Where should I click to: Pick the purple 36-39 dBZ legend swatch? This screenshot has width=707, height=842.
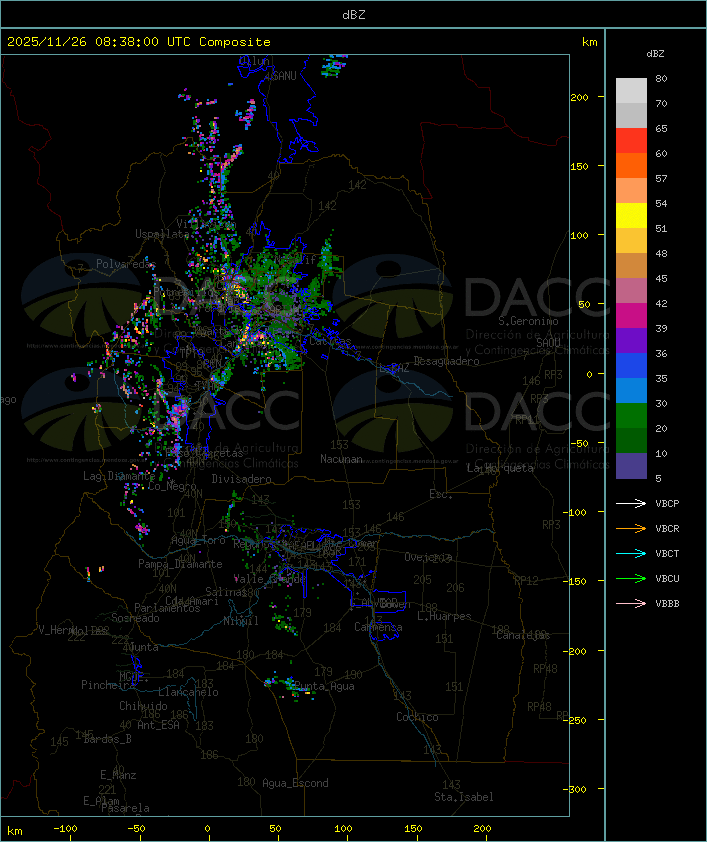631,340
